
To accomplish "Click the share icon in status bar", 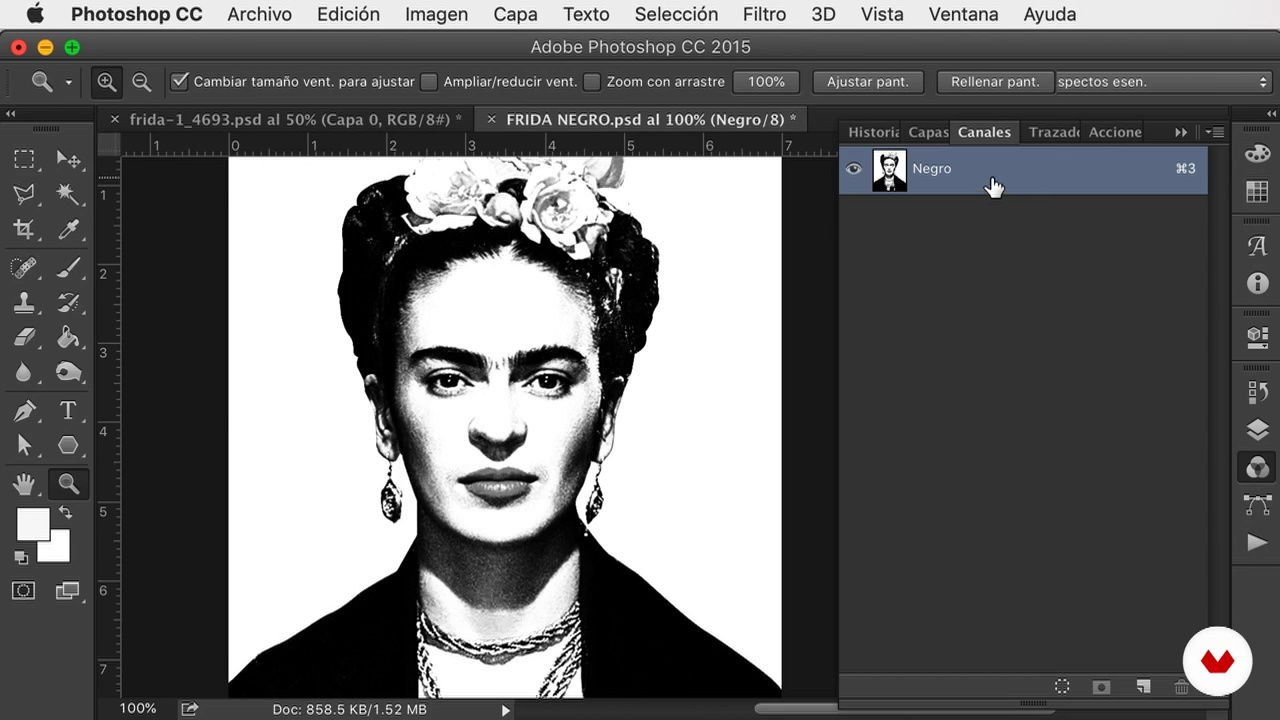I will [x=189, y=709].
